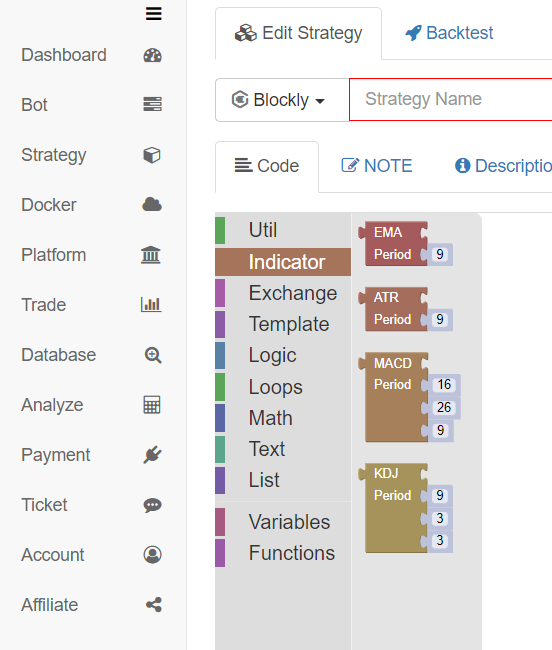Image resolution: width=552 pixels, height=650 pixels.
Task: Click the info icon beside Description
Action: pos(462,165)
